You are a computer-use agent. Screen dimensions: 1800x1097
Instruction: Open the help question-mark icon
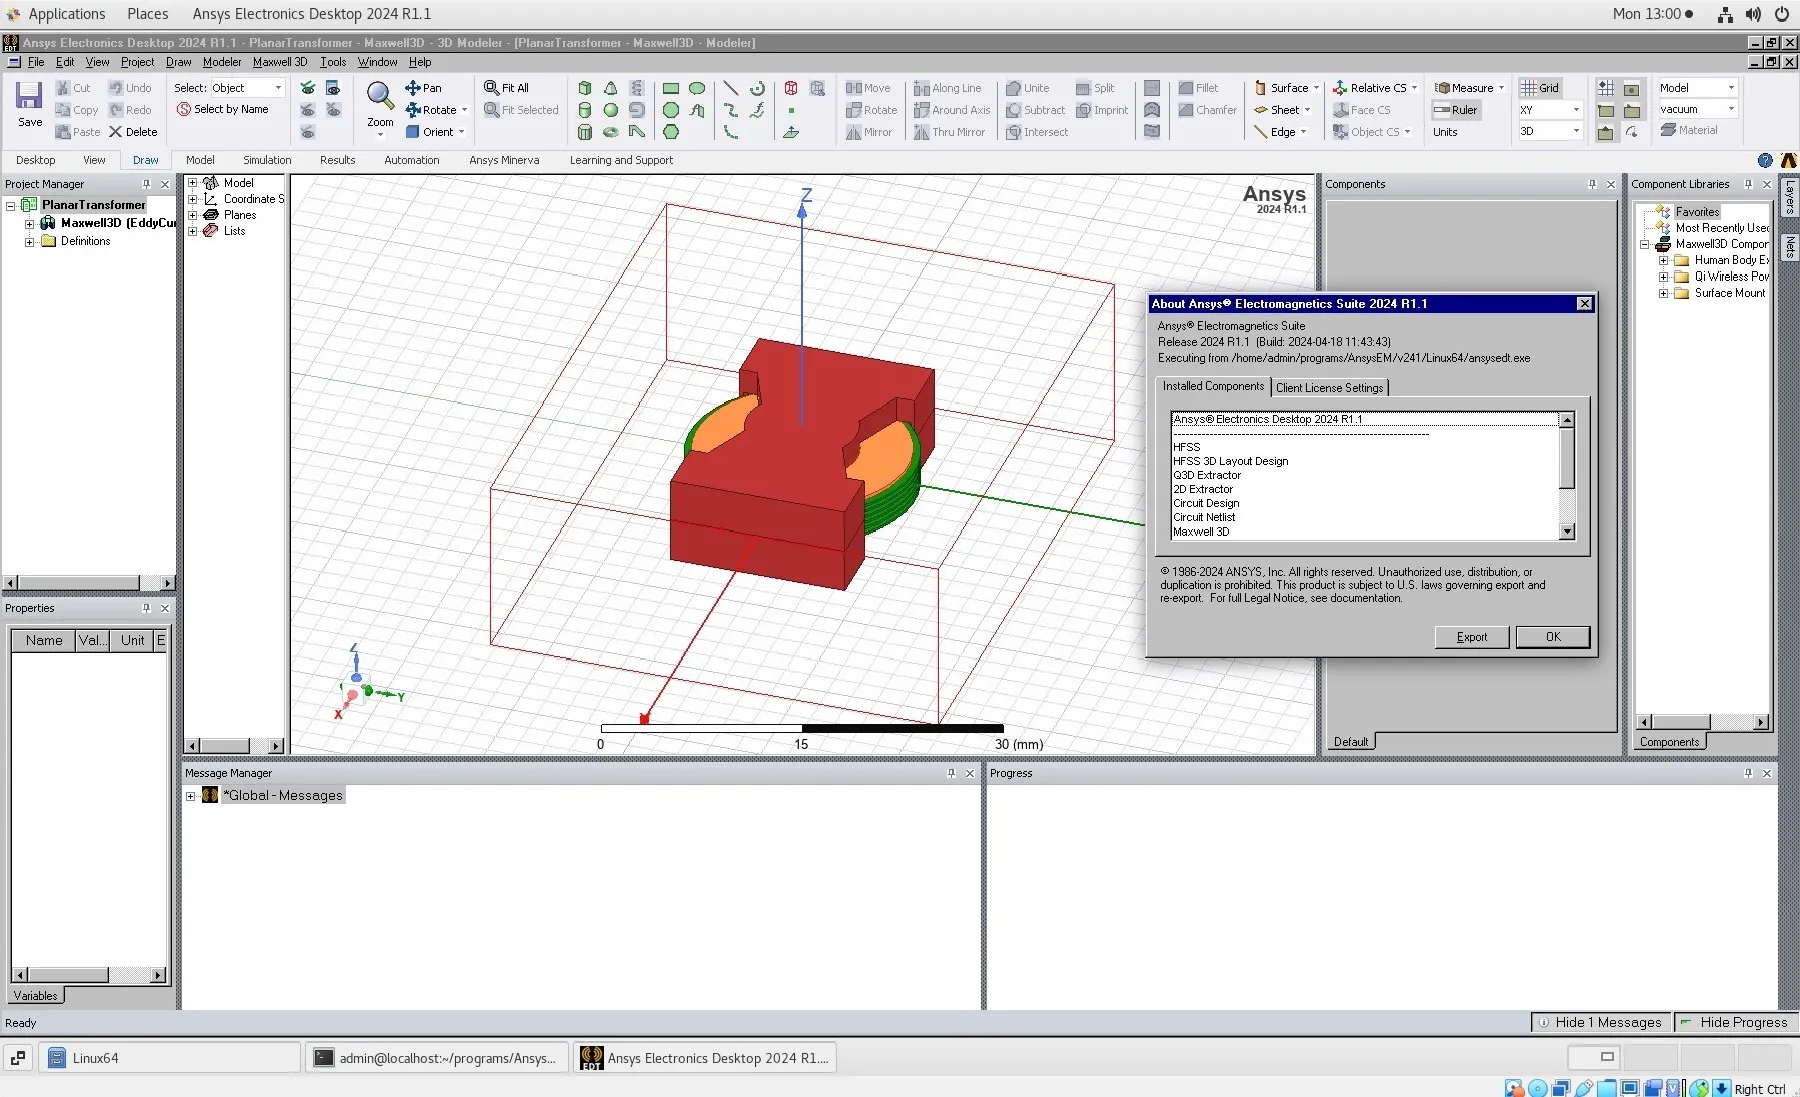(1765, 160)
